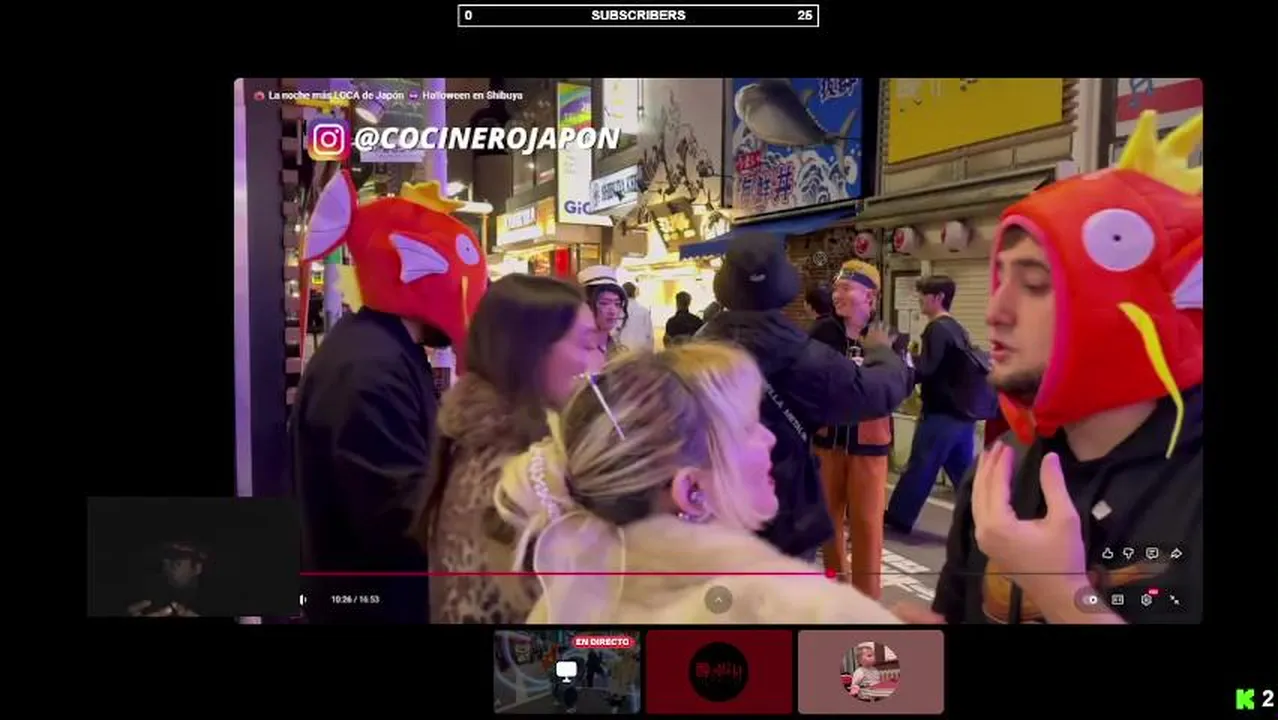Switch to theater mode layout icon
Viewport: 1278px width, 720px height.
click(1118, 600)
